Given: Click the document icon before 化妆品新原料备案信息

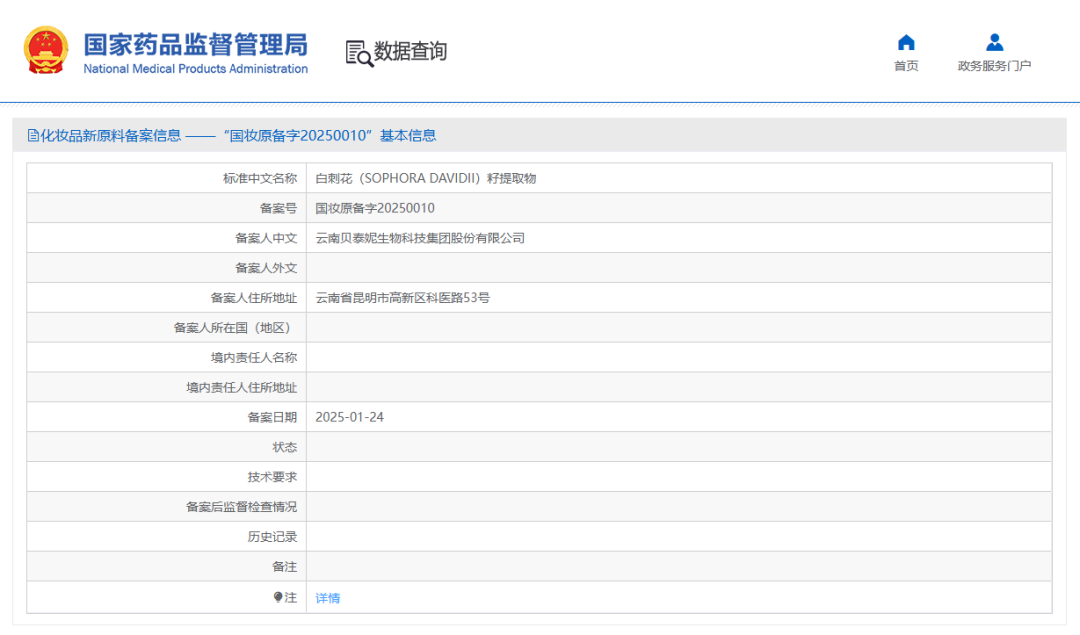Looking at the screenshot, I should [32, 136].
